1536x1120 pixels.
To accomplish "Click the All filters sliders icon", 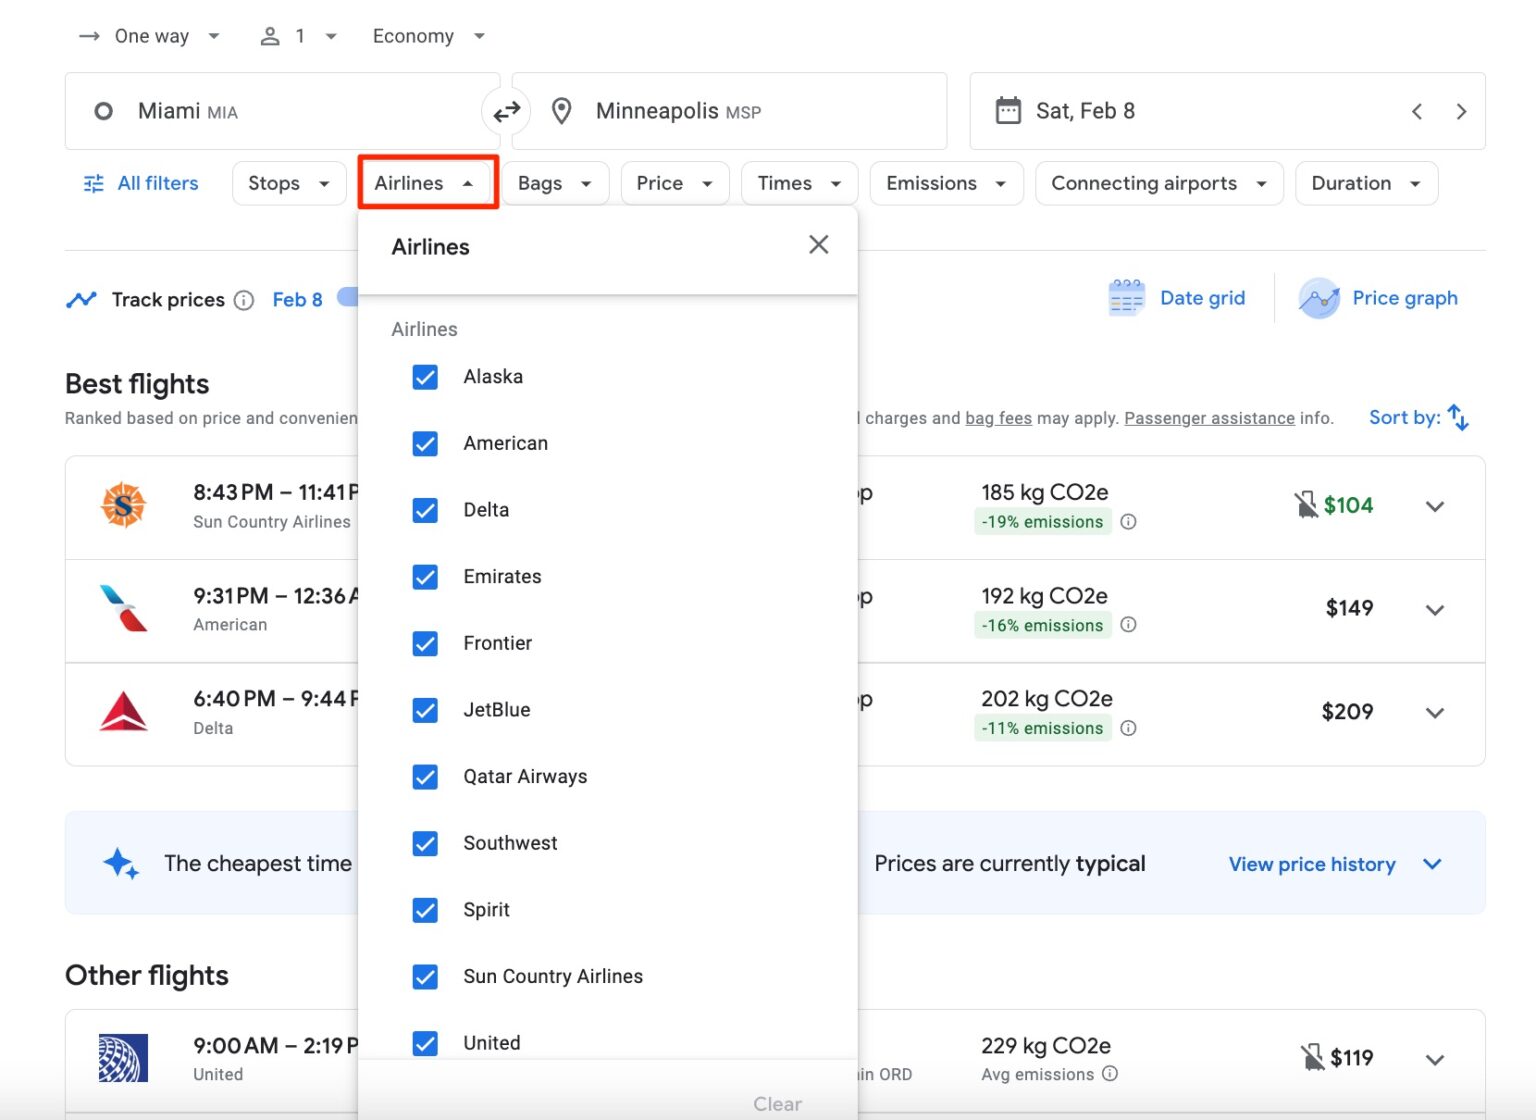I will tap(93, 183).
